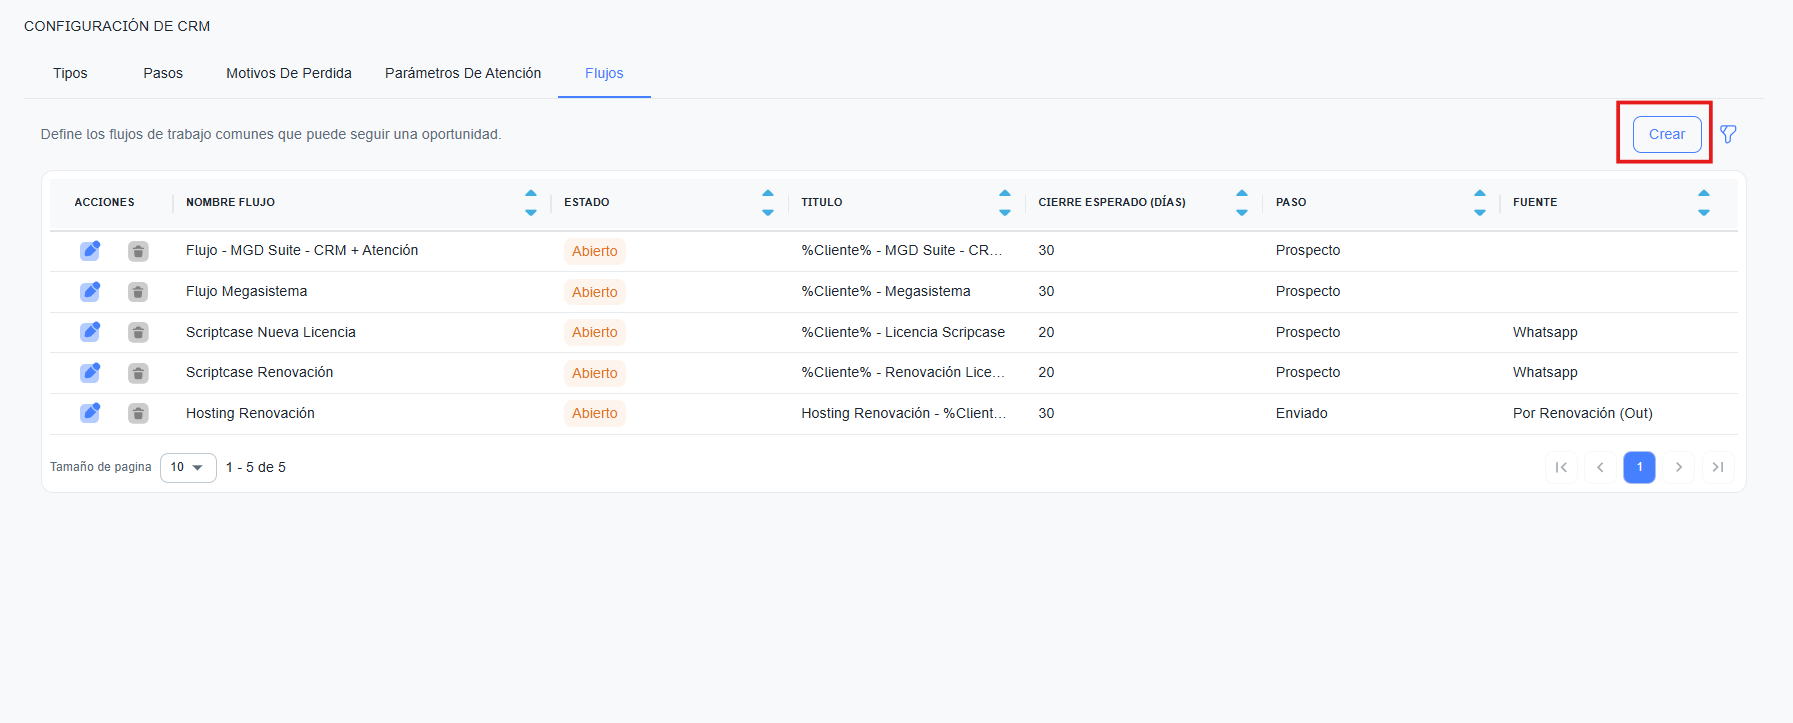Click title %Cliente% - Megasistema
The height and width of the screenshot is (723, 1793).
886,291
